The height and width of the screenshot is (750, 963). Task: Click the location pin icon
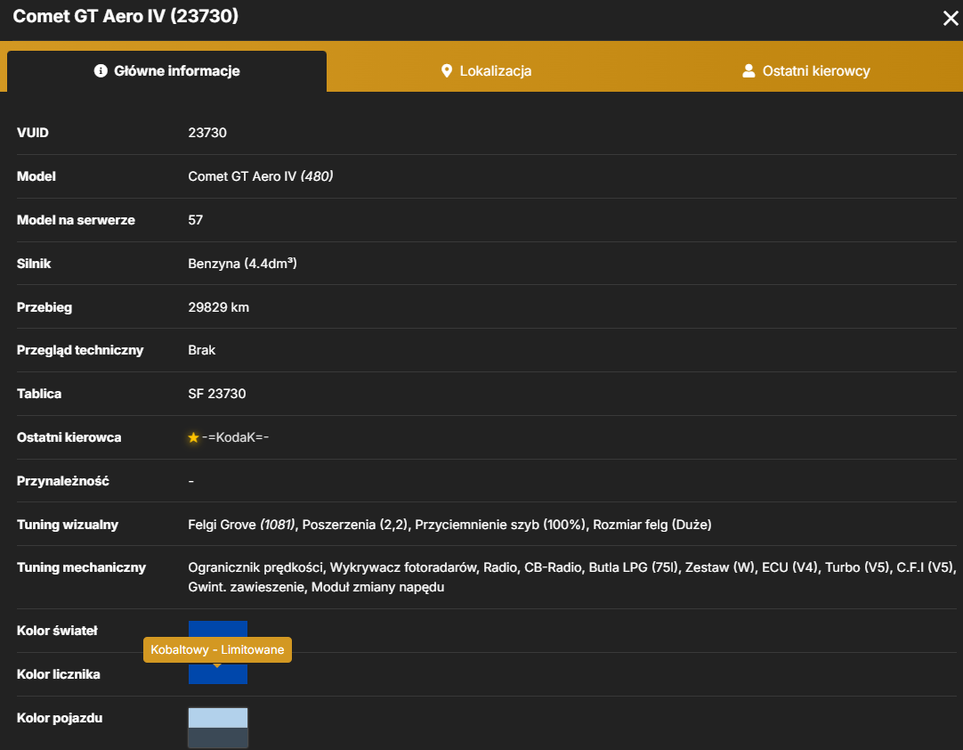pyautogui.click(x=446, y=71)
